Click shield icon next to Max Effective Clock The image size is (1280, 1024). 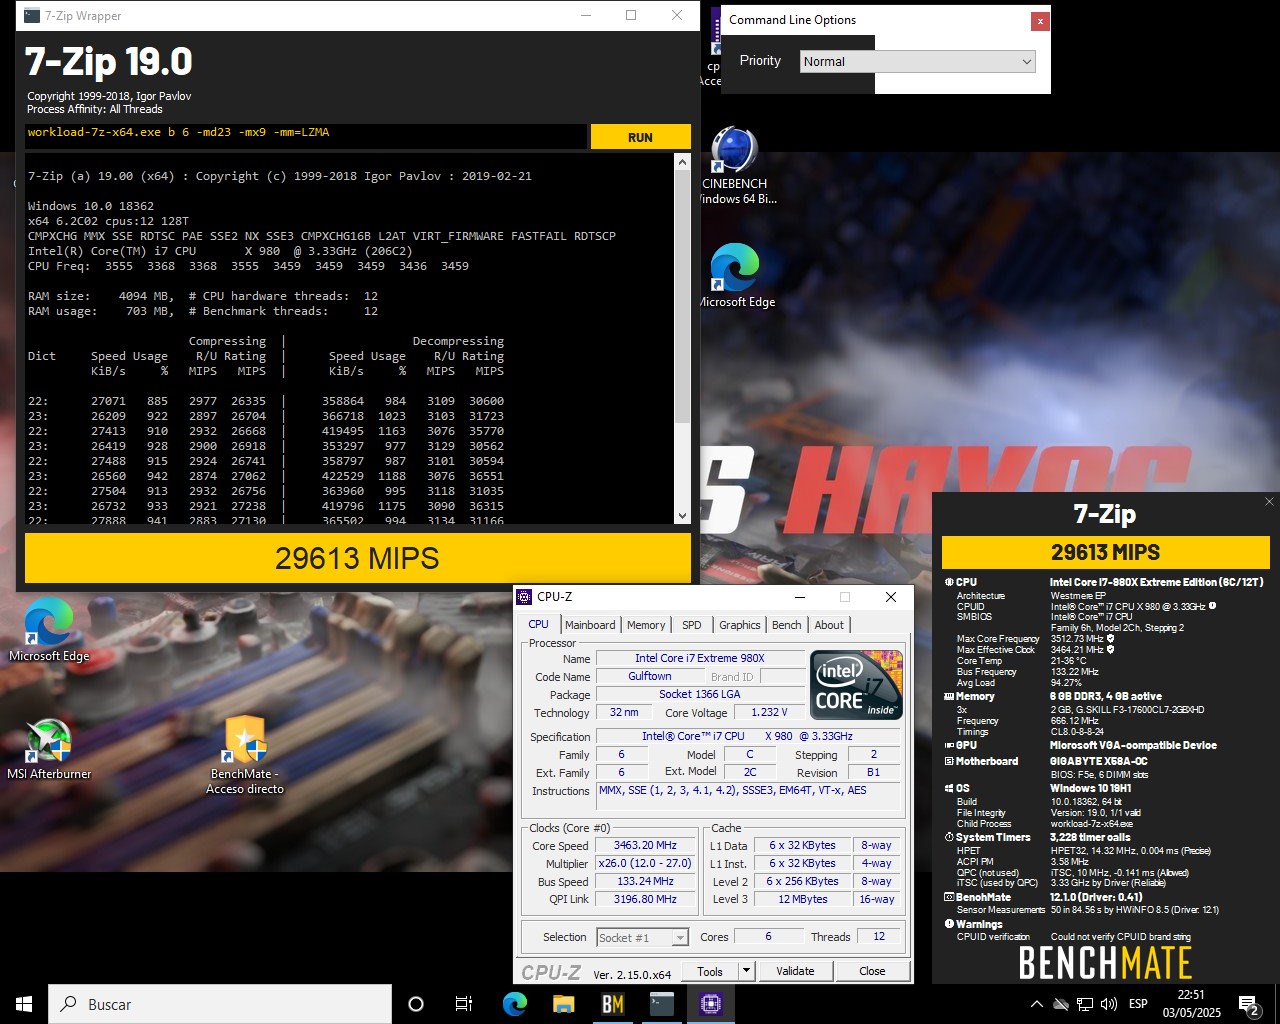pos(1111,649)
